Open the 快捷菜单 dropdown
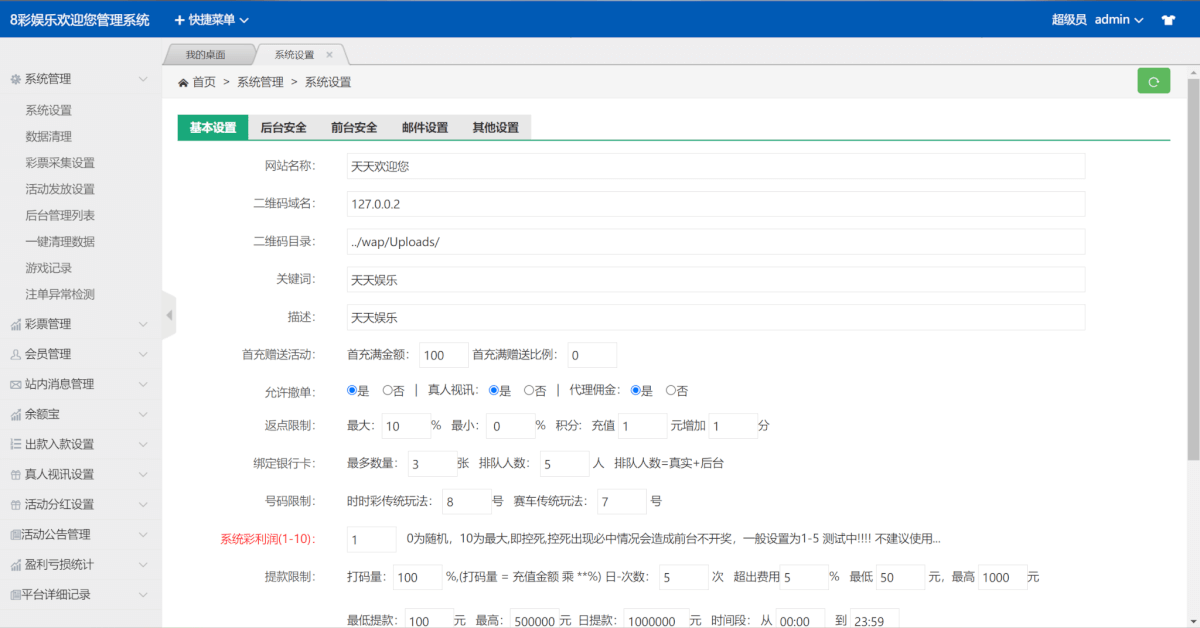 211,20
